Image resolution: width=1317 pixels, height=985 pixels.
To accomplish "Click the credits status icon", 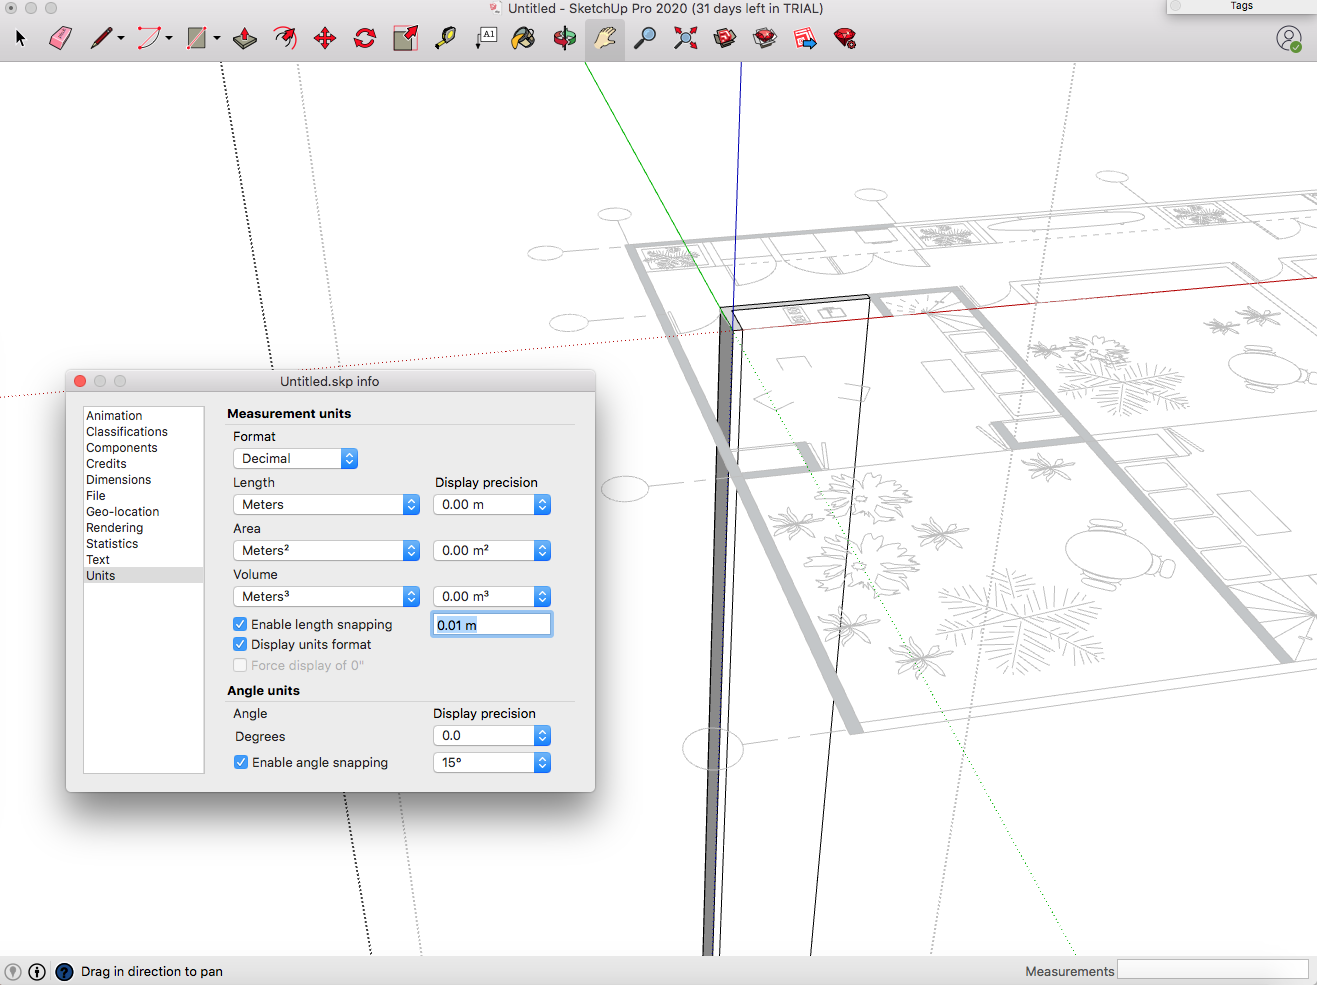I will point(37,972).
